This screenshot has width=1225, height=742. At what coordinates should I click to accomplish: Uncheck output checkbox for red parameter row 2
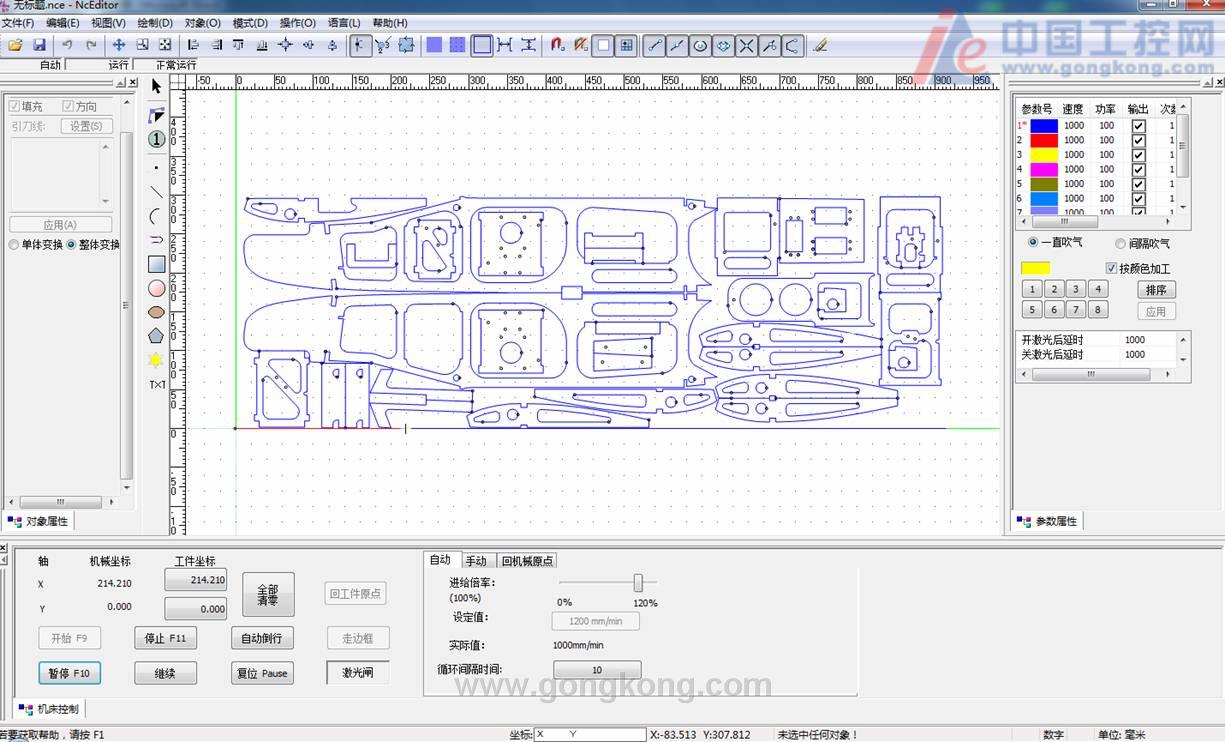pyautogui.click(x=1138, y=140)
